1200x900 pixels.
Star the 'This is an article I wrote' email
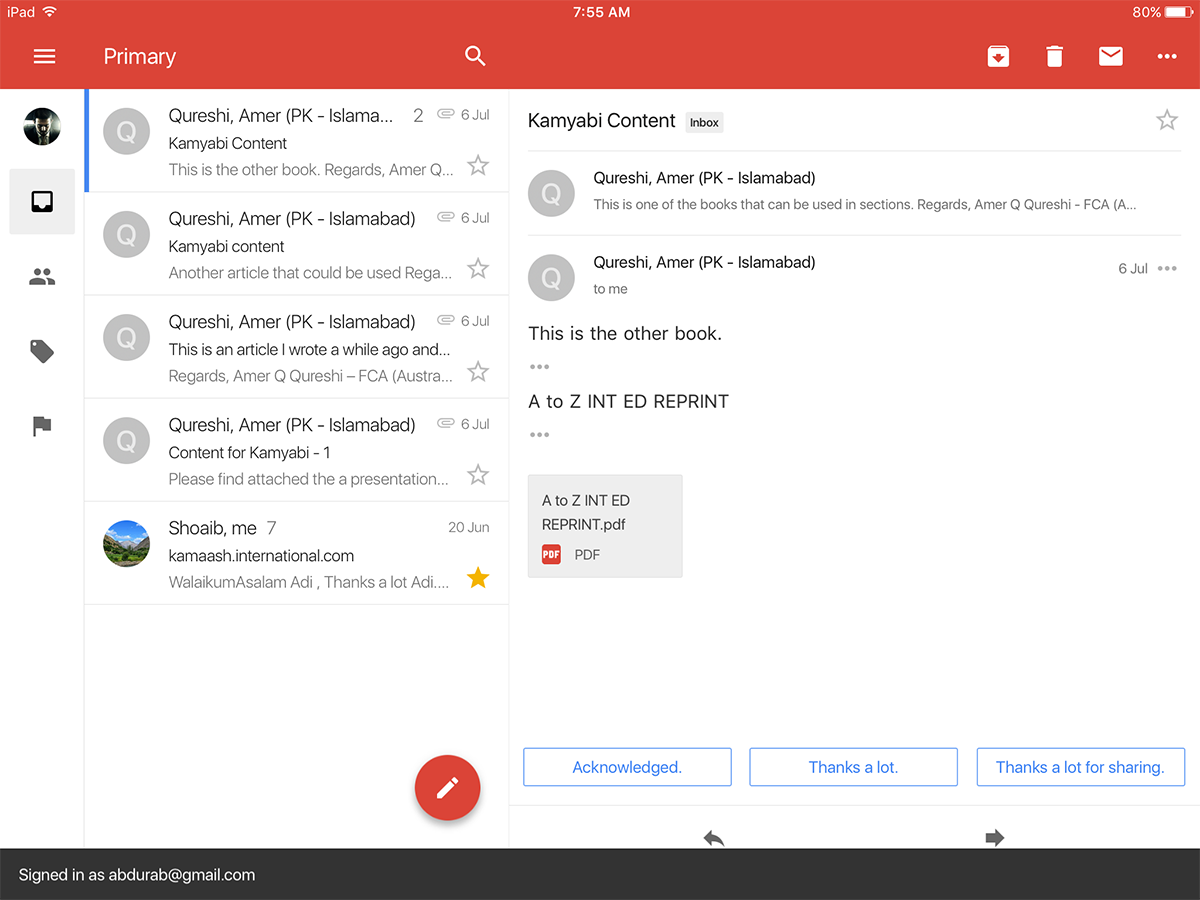coord(479,372)
